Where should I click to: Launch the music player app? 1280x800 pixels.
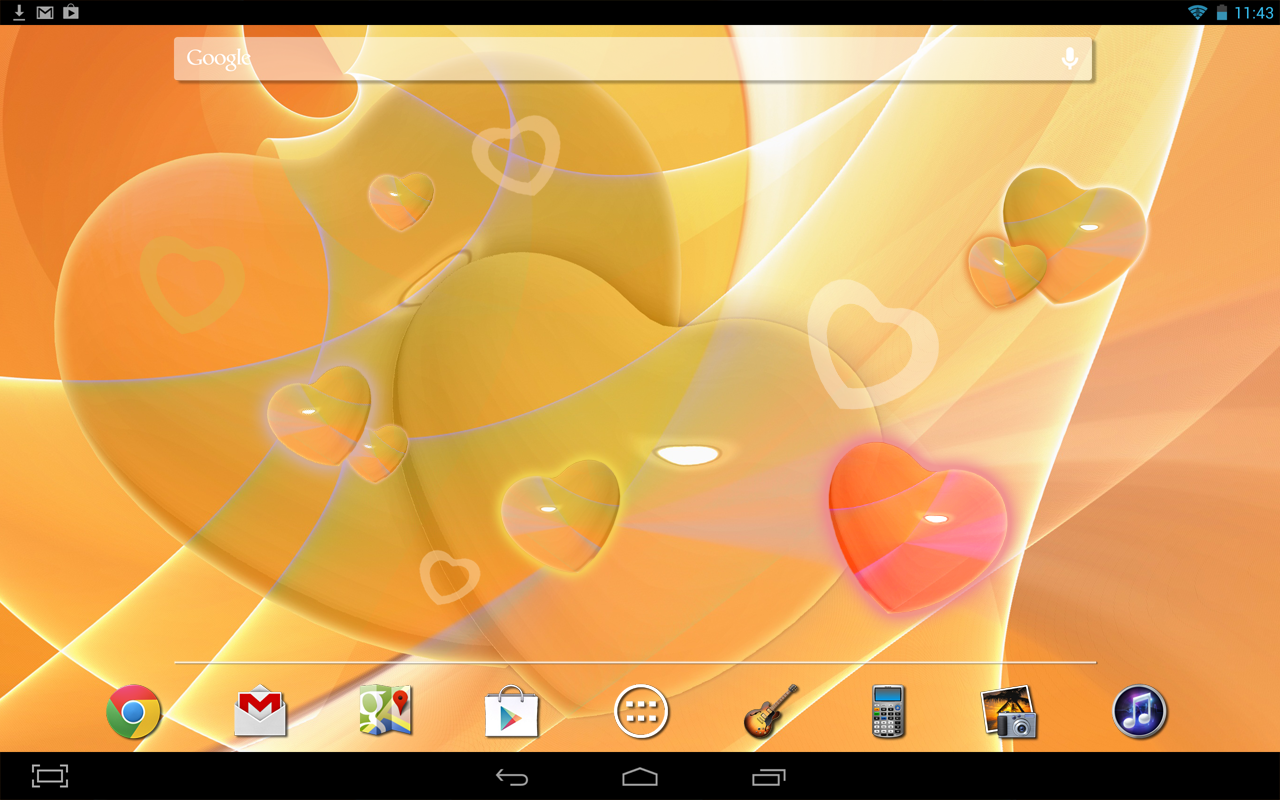[1140, 712]
